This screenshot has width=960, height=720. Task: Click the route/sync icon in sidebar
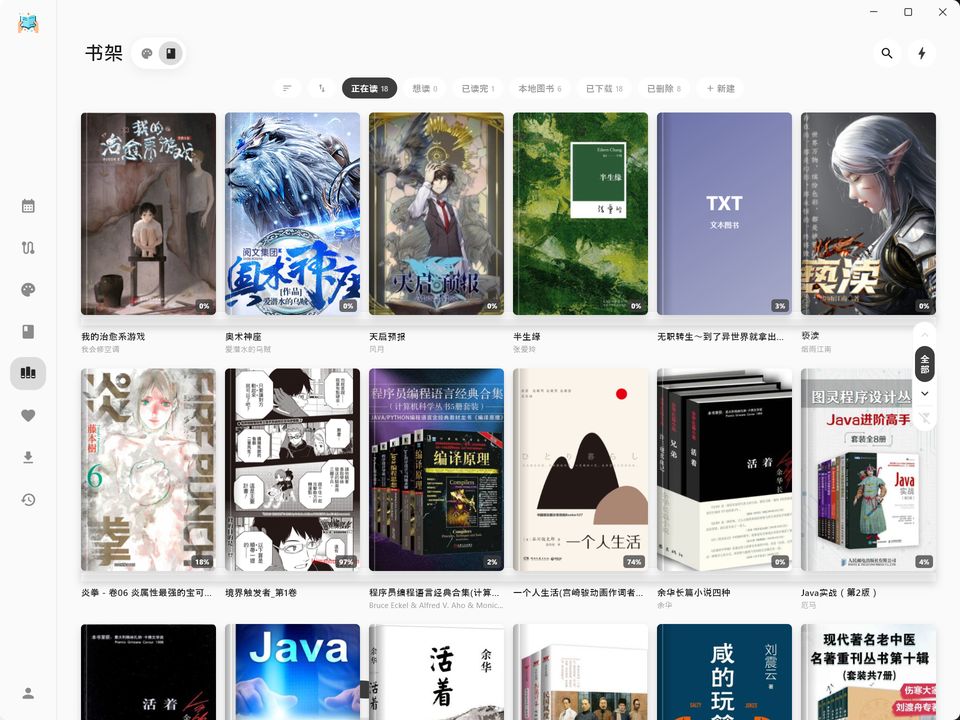point(28,248)
